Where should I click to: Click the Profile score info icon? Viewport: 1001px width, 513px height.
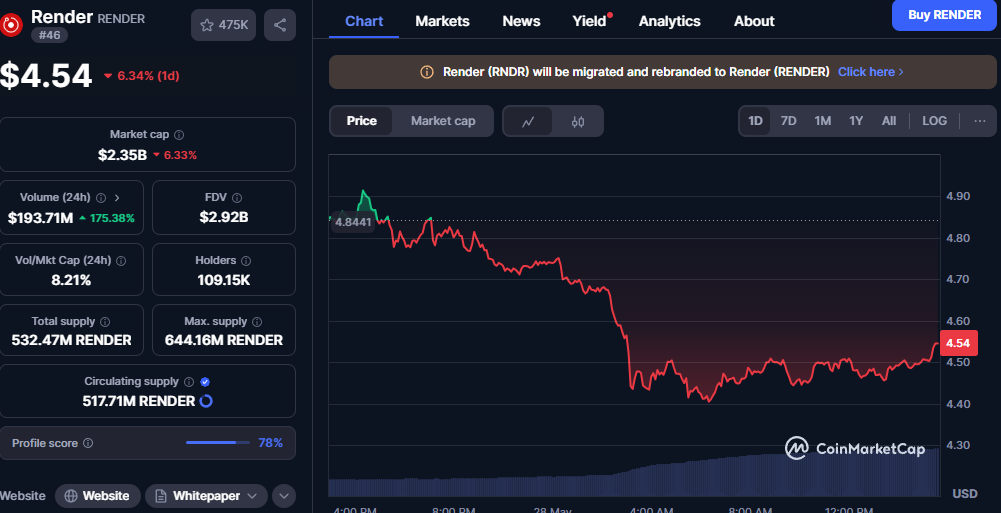click(x=88, y=443)
